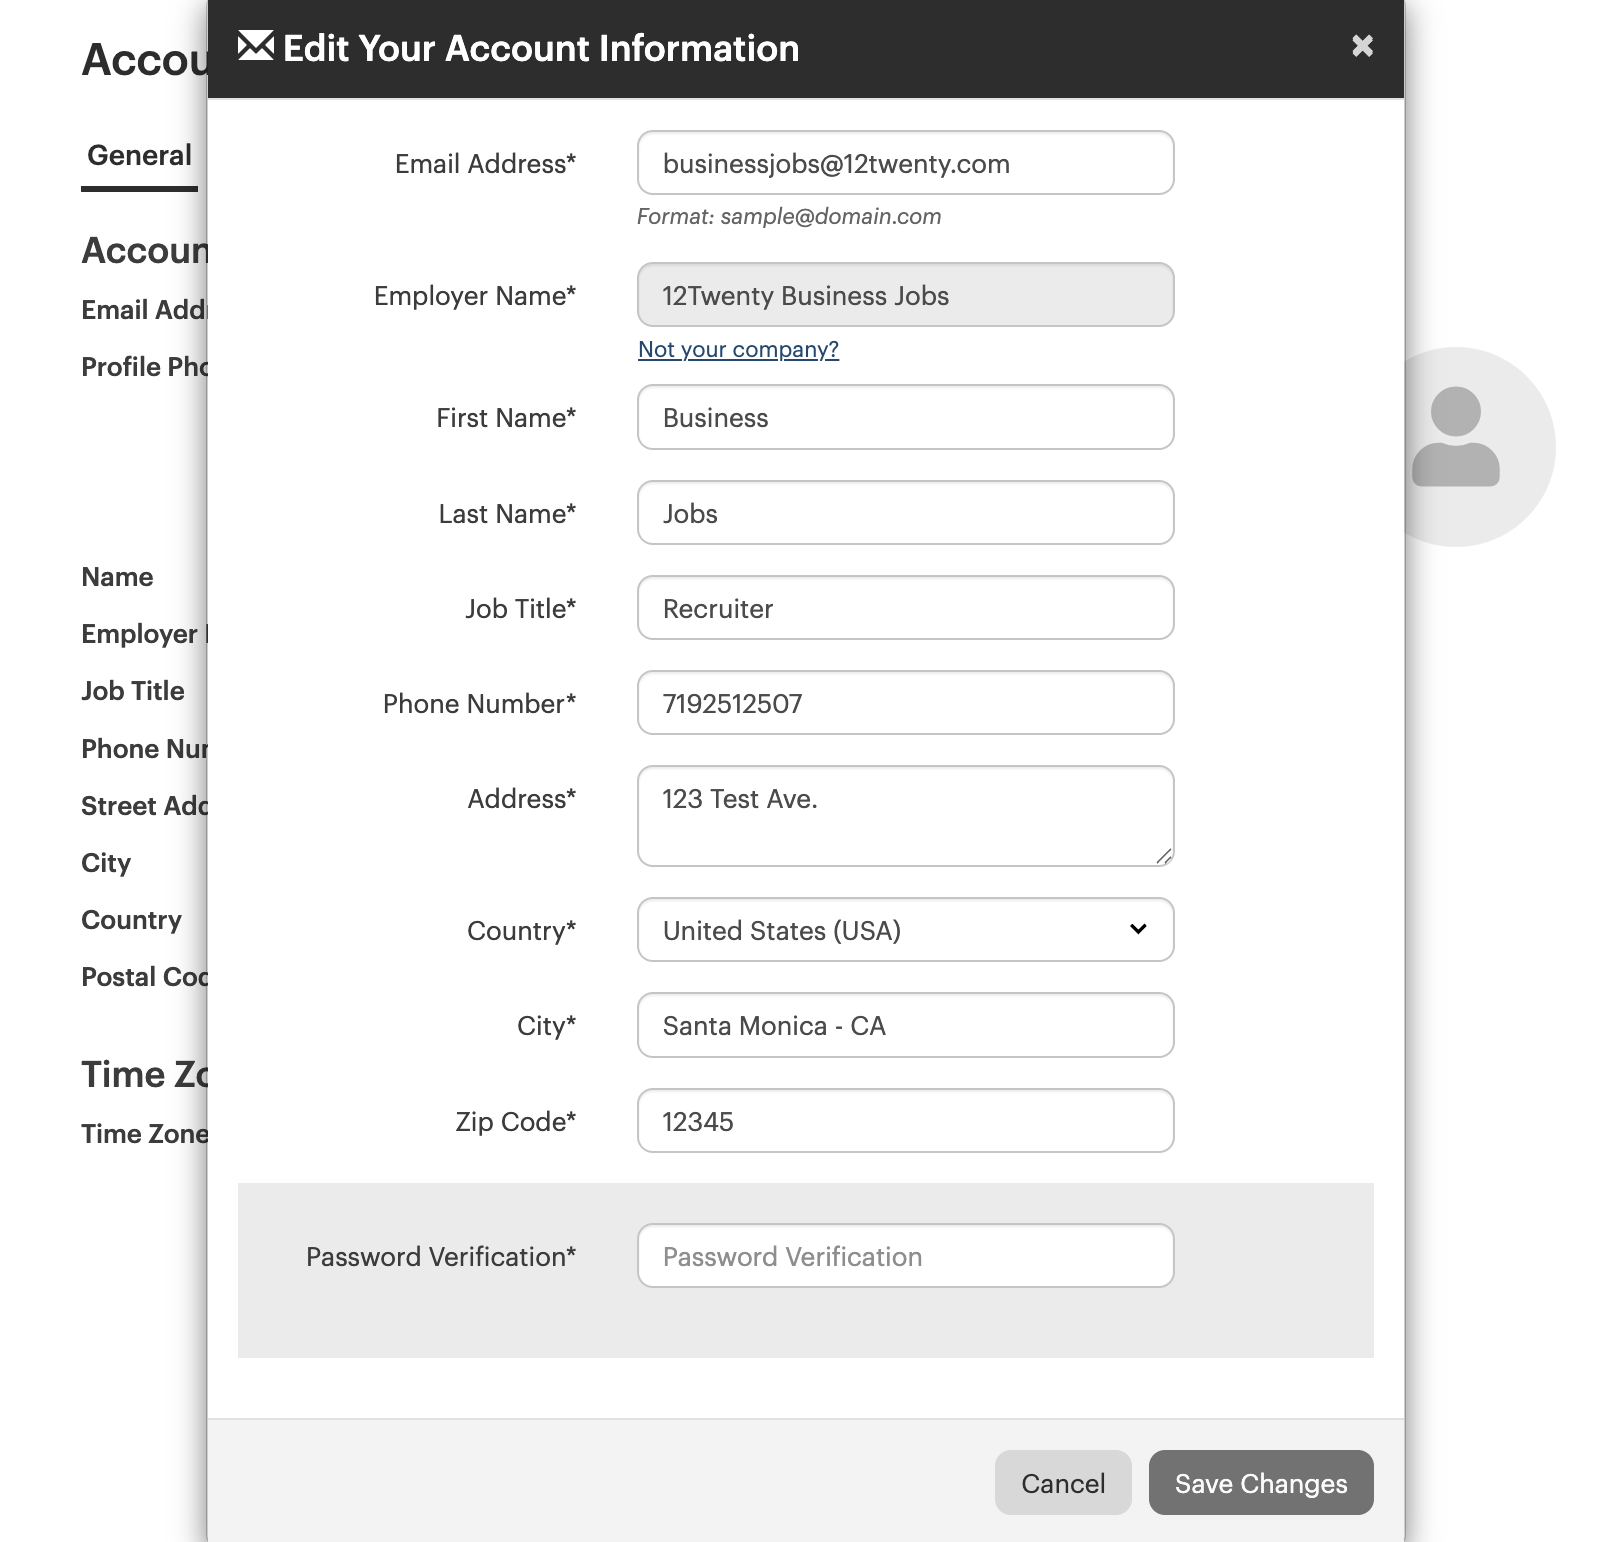Click the envelope icon in dialog header
Screen dimensions: 1620x1542
point(256,46)
